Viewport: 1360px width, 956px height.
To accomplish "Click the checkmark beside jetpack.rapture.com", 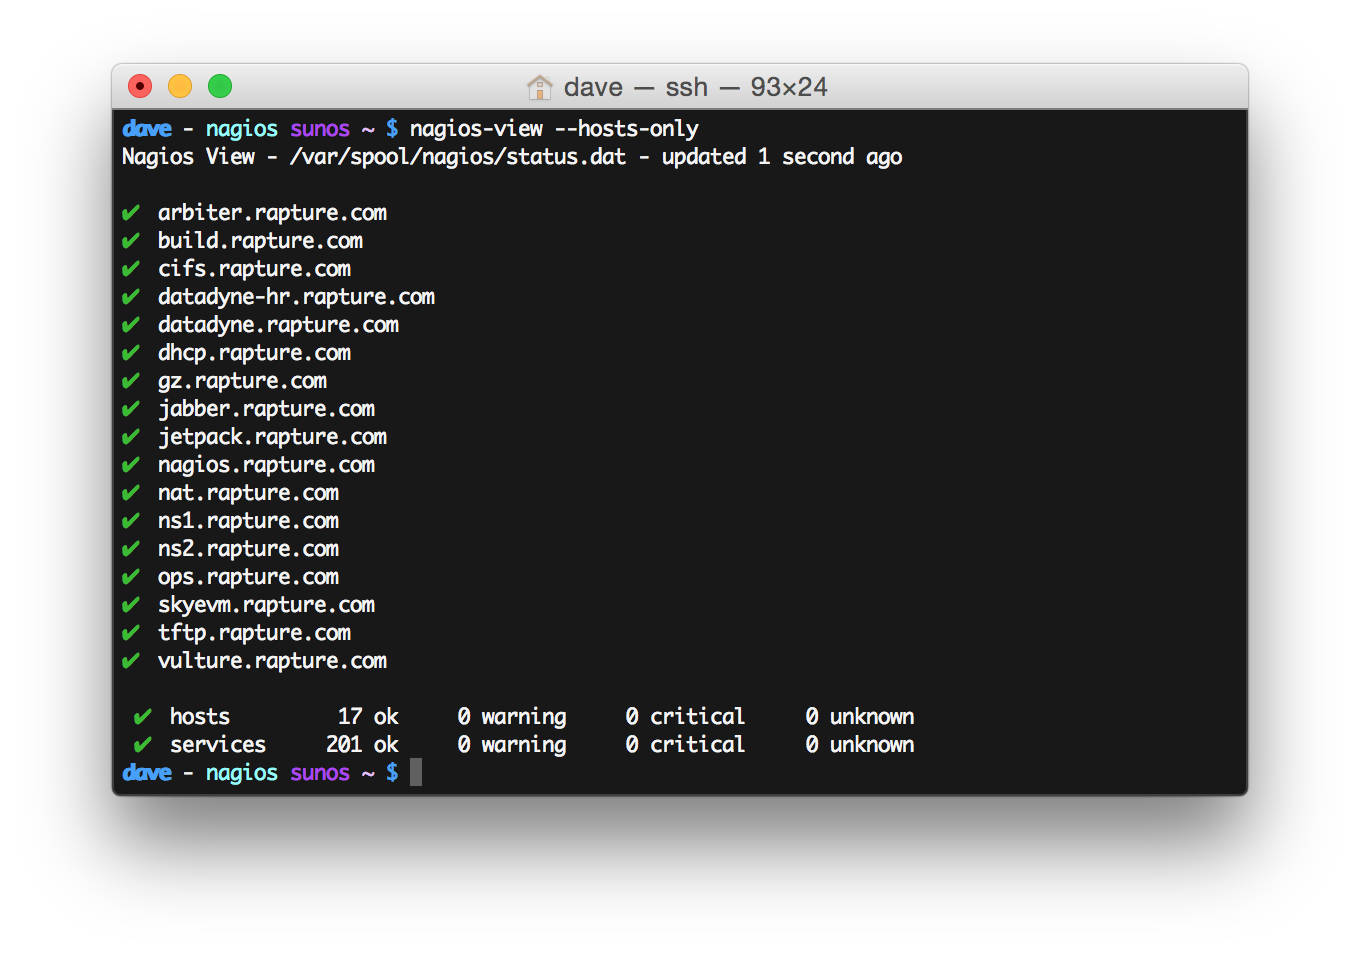I will 131,437.
